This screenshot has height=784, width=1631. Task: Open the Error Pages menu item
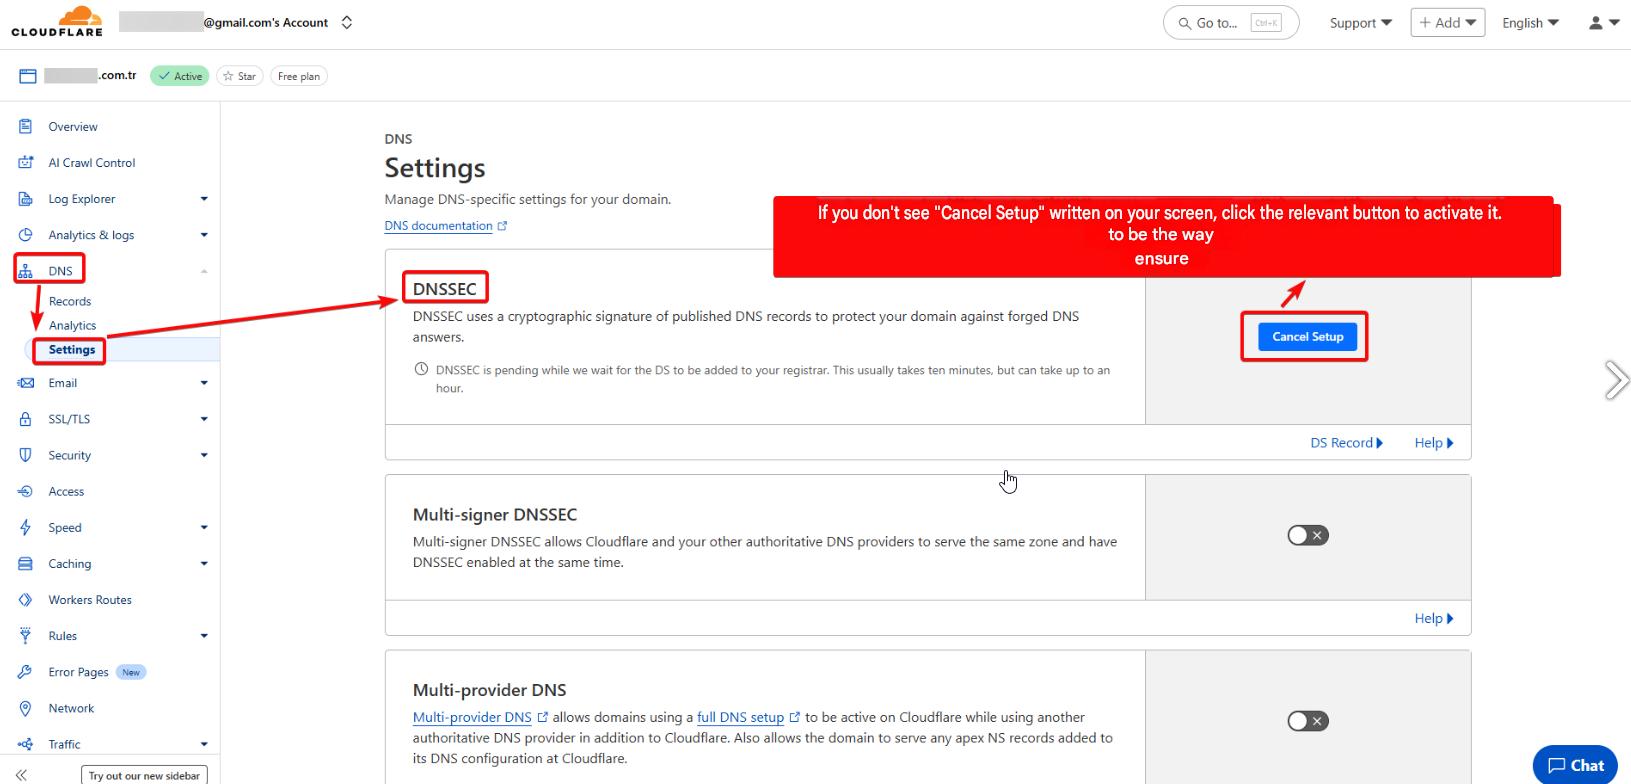pyautogui.click(x=78, y=672)
